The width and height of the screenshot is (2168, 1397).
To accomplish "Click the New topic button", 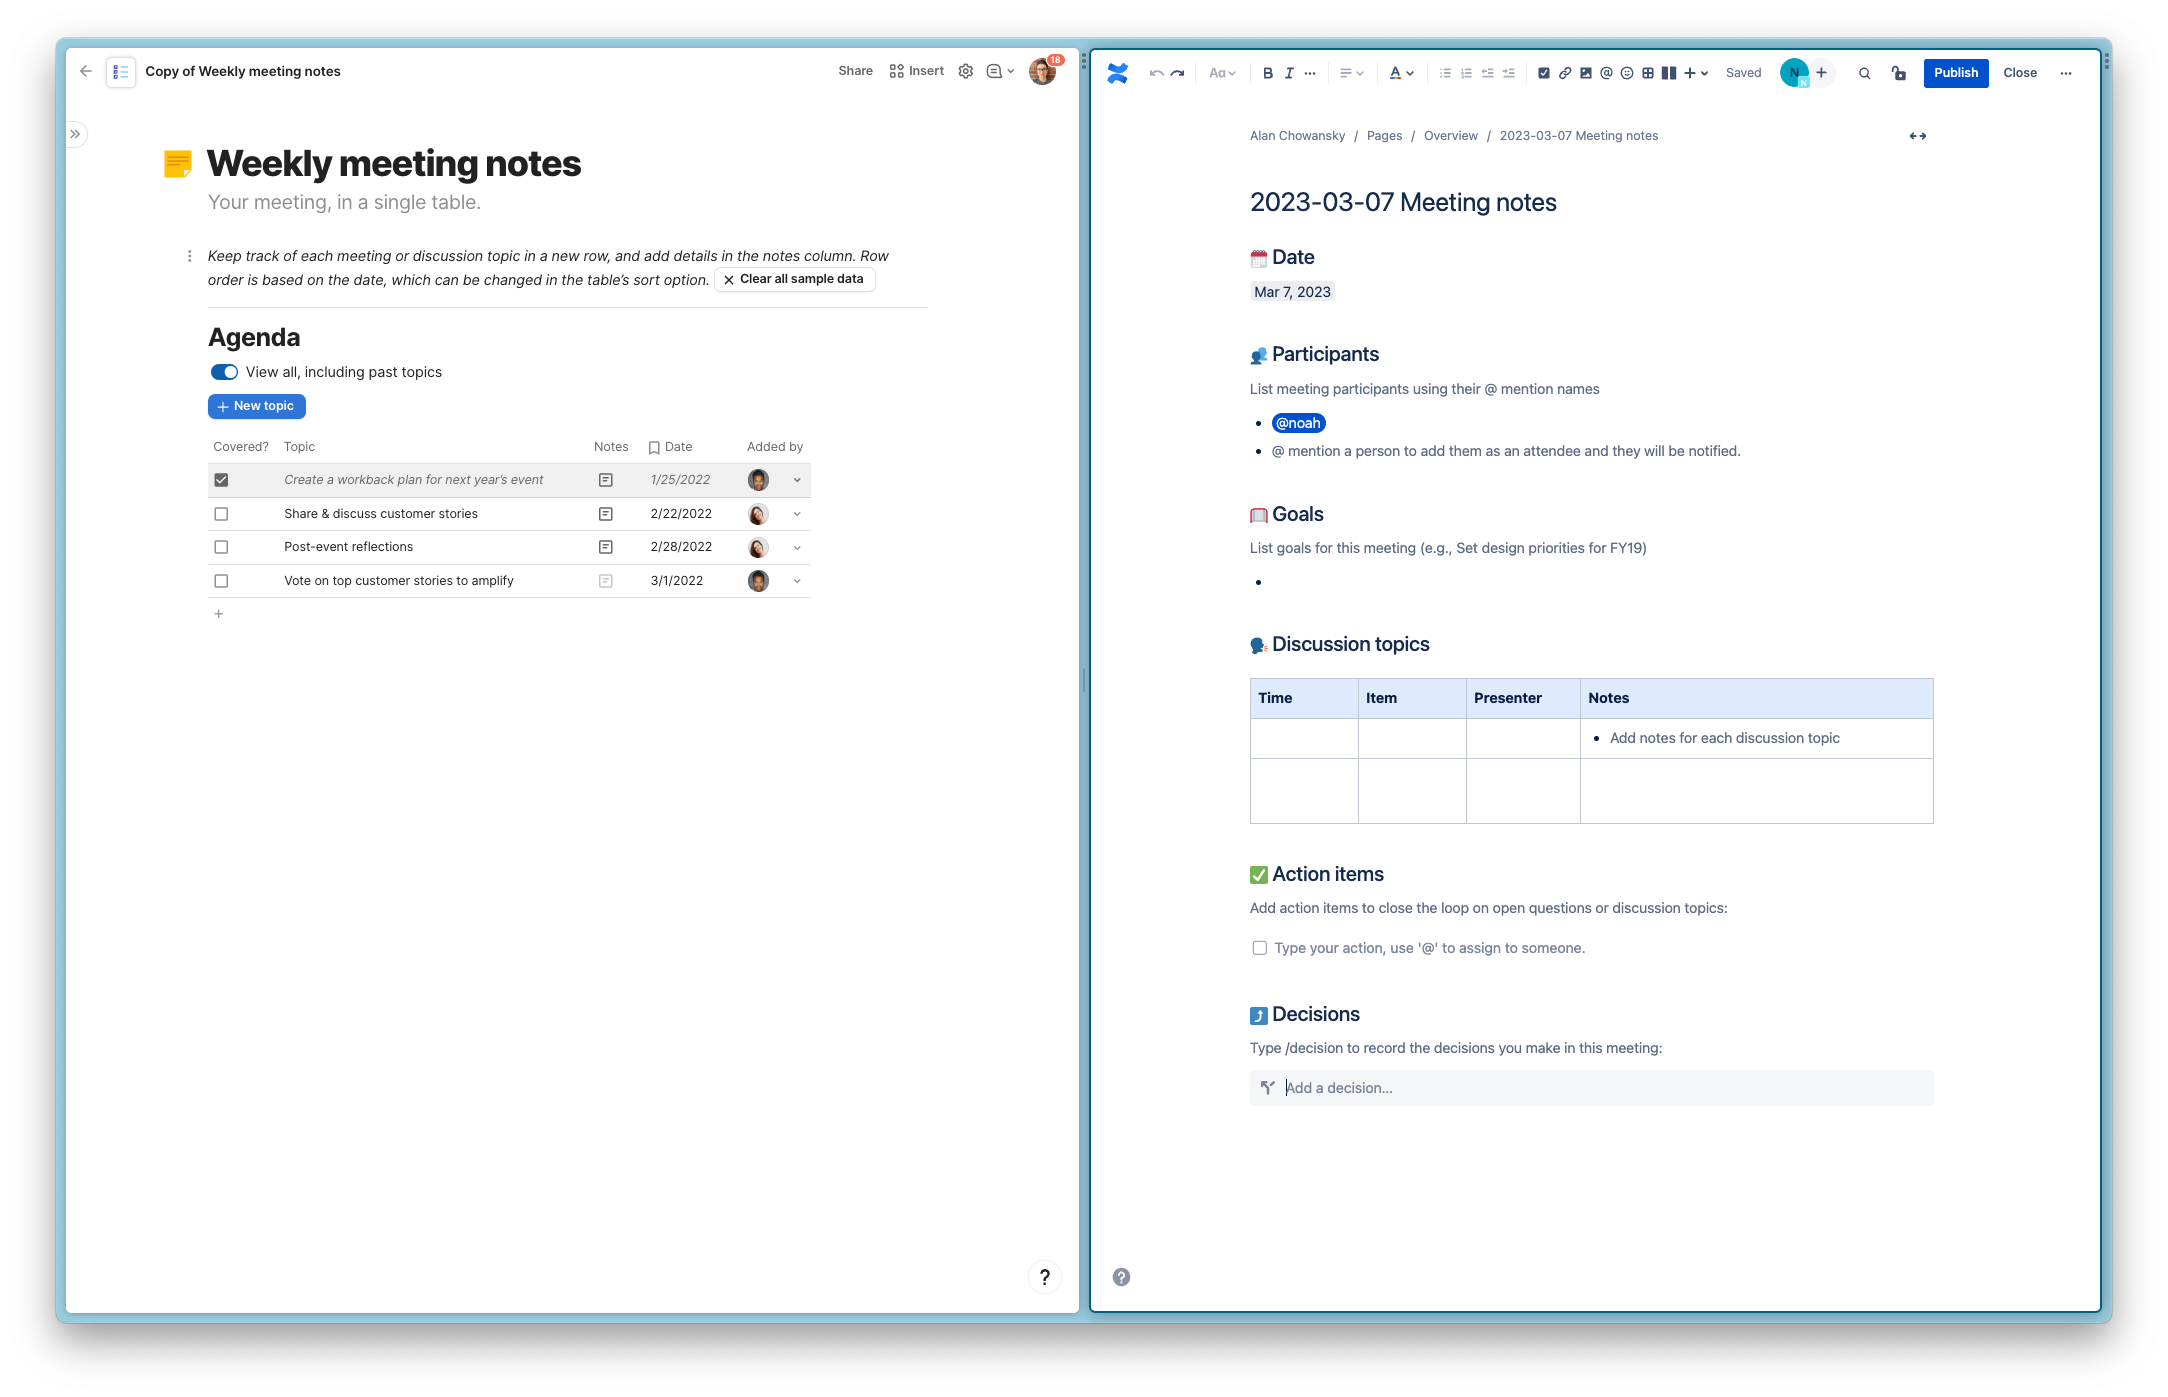I will pyautogui.click(x=256, y=406).
